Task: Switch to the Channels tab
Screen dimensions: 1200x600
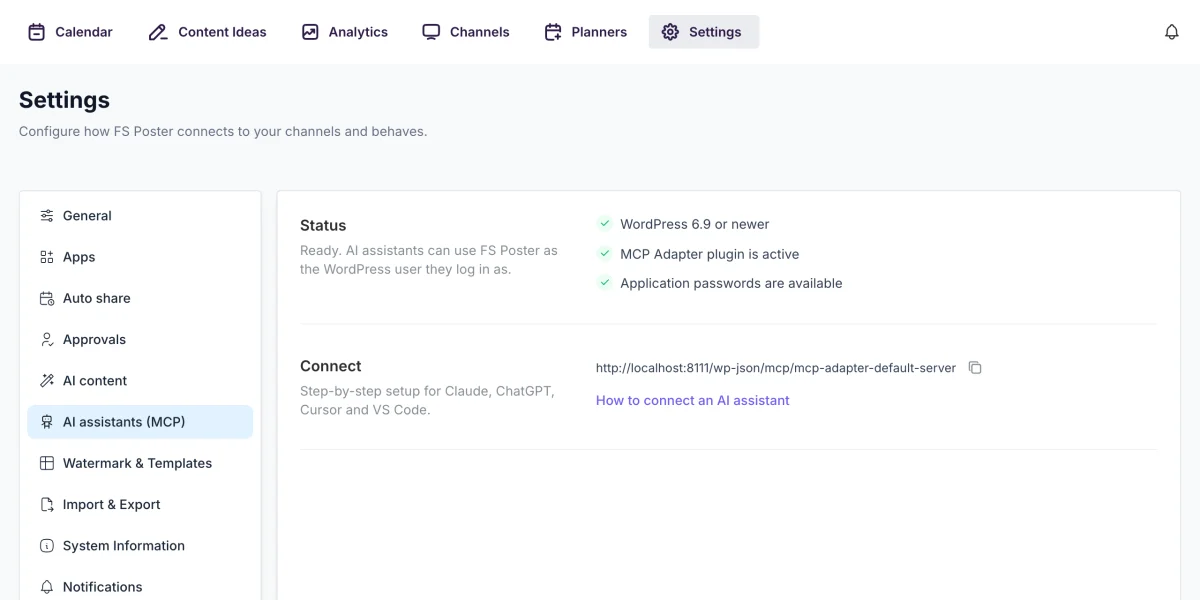Action: coord(465,32)
